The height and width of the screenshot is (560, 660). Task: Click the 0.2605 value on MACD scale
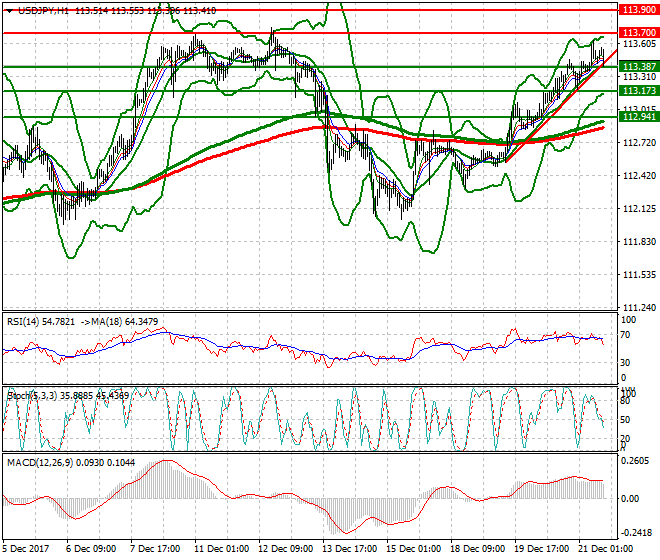(638, 461)
